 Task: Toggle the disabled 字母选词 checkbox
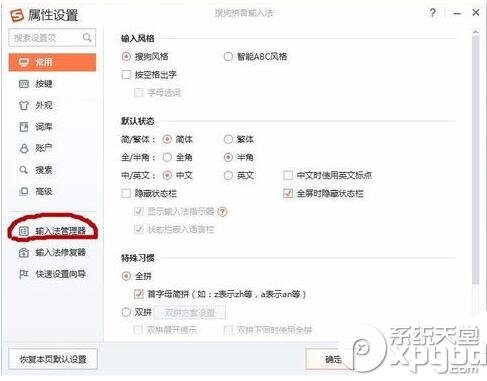(138, 92)
